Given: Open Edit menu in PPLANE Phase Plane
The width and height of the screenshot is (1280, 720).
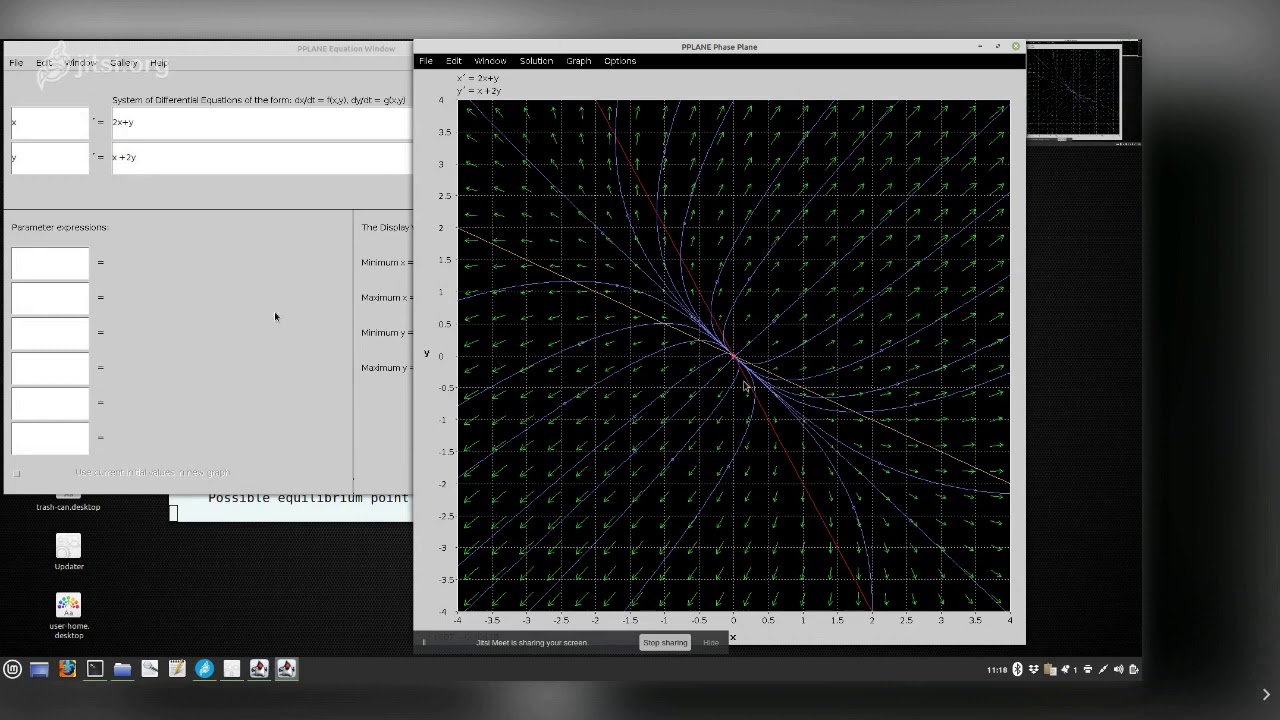Looking at the screenshot, I should 454,61.
